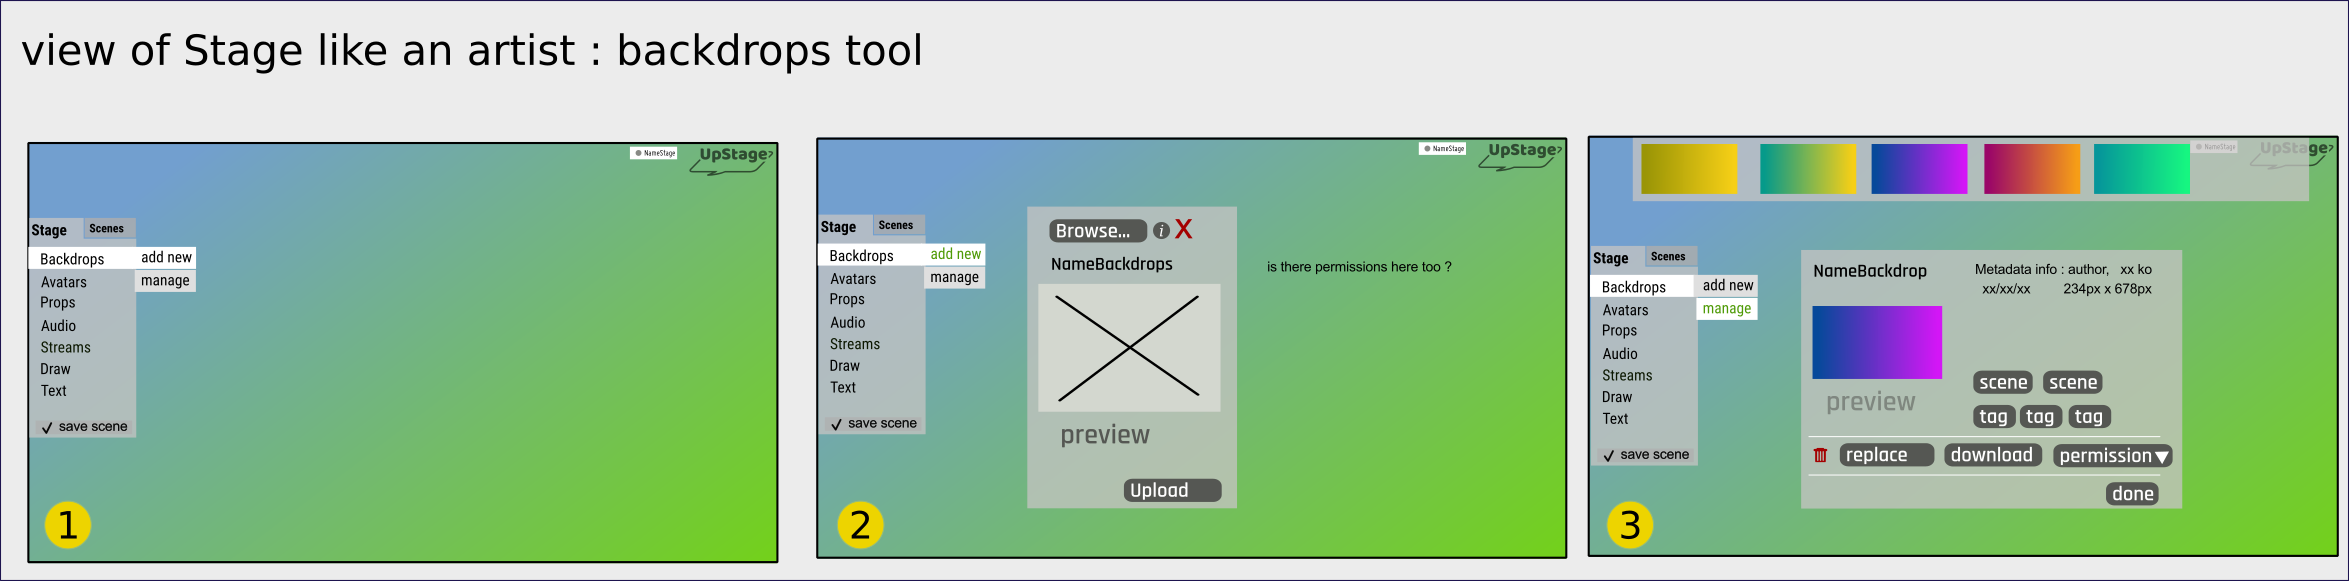The height and width of the screenshot is (581, 2349).
Task: Click the middle tag button
Action: [x=2040, y=417]
